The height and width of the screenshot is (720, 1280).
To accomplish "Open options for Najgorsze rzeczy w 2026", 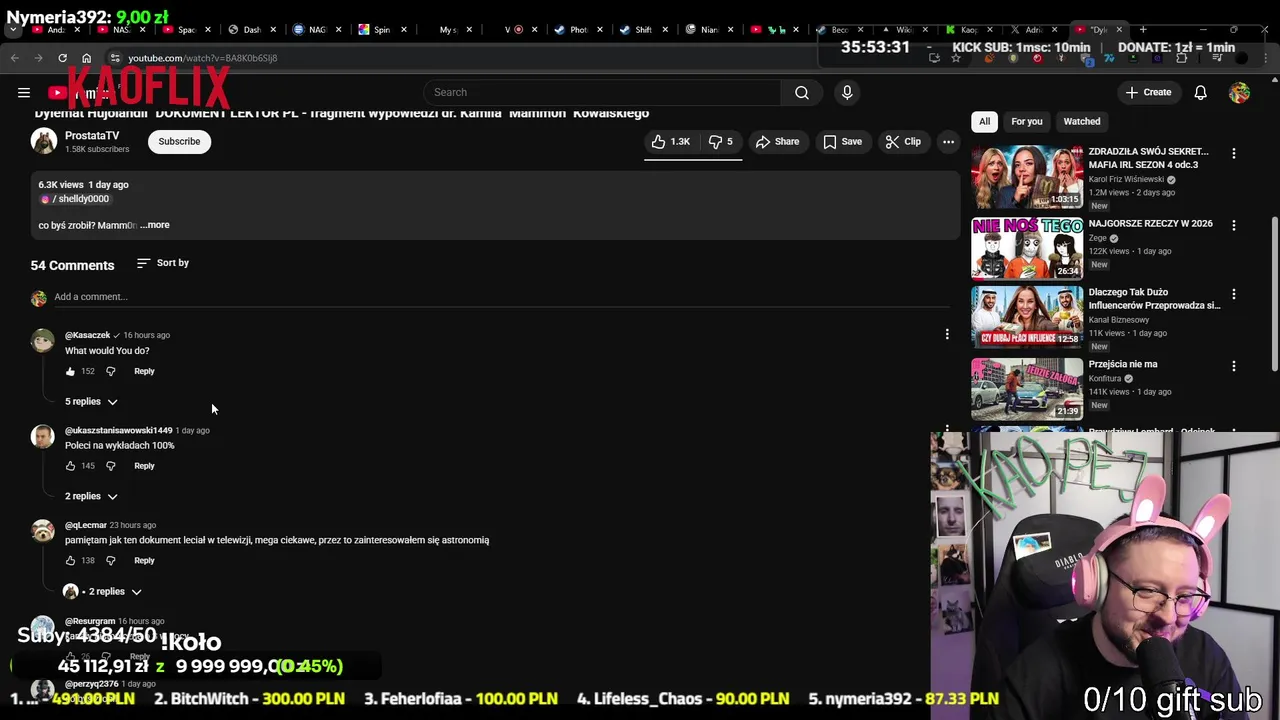I will pos(1233,225).
